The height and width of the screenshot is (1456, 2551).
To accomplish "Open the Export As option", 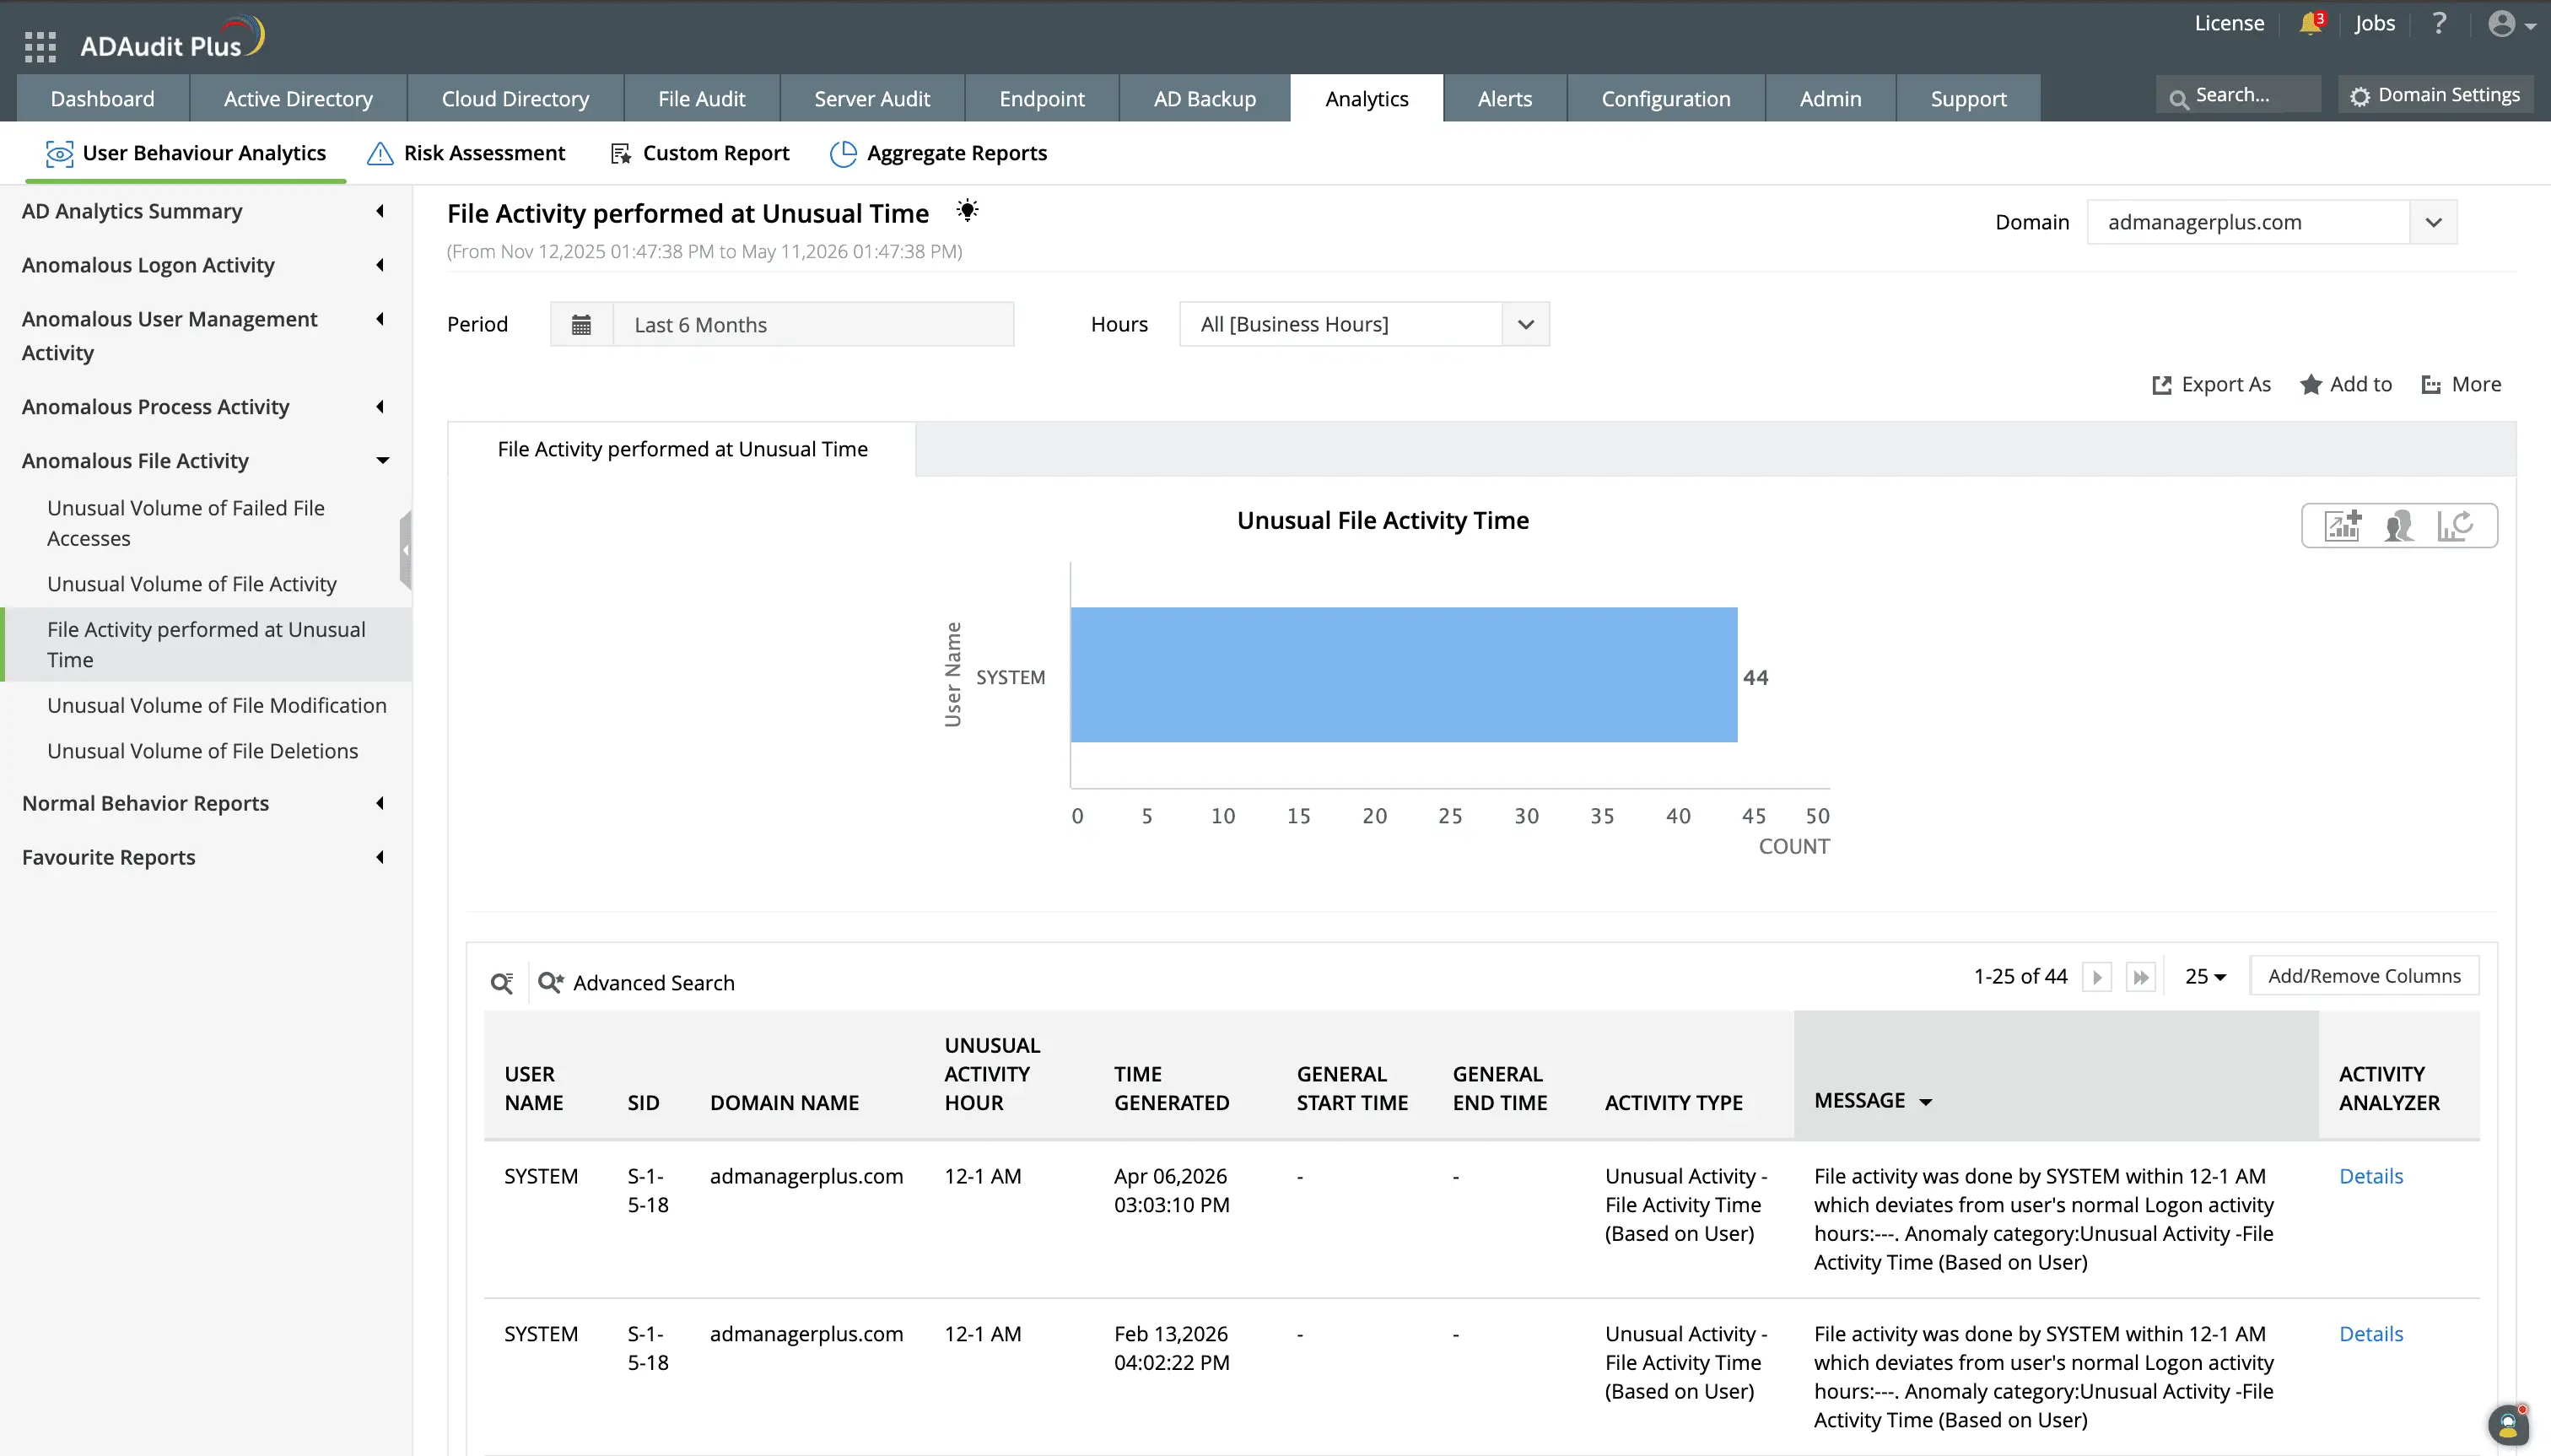I will (x=2212, y=385).
